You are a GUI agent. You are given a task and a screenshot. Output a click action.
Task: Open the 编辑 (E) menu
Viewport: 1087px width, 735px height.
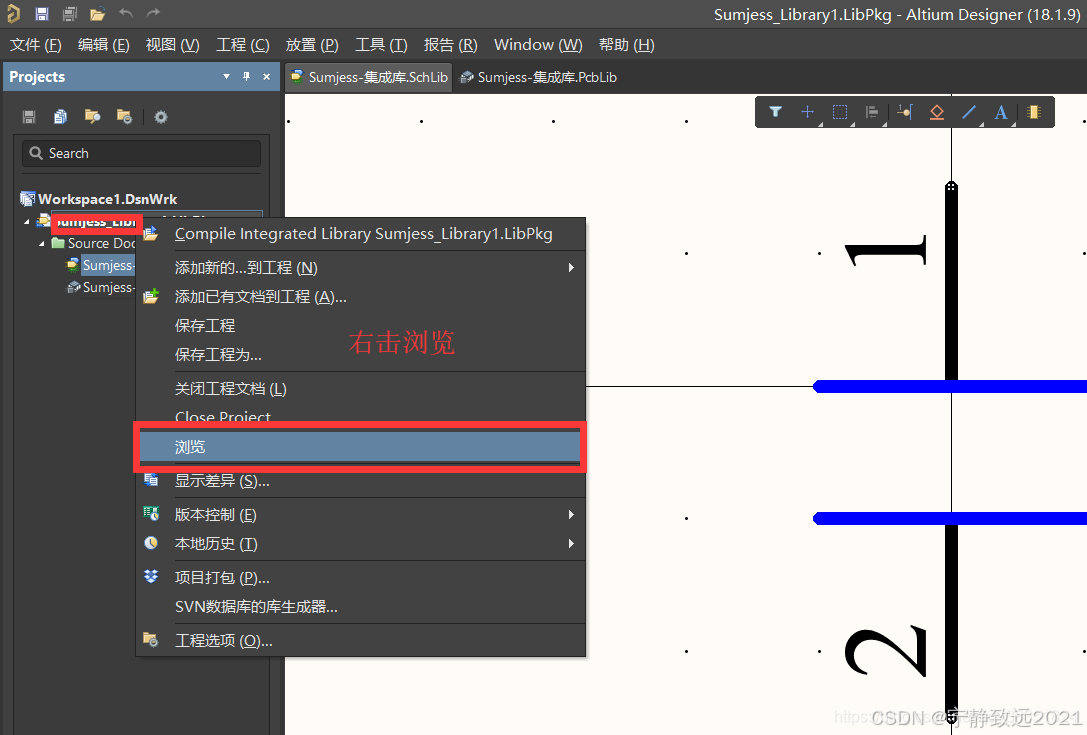point(103,44)
